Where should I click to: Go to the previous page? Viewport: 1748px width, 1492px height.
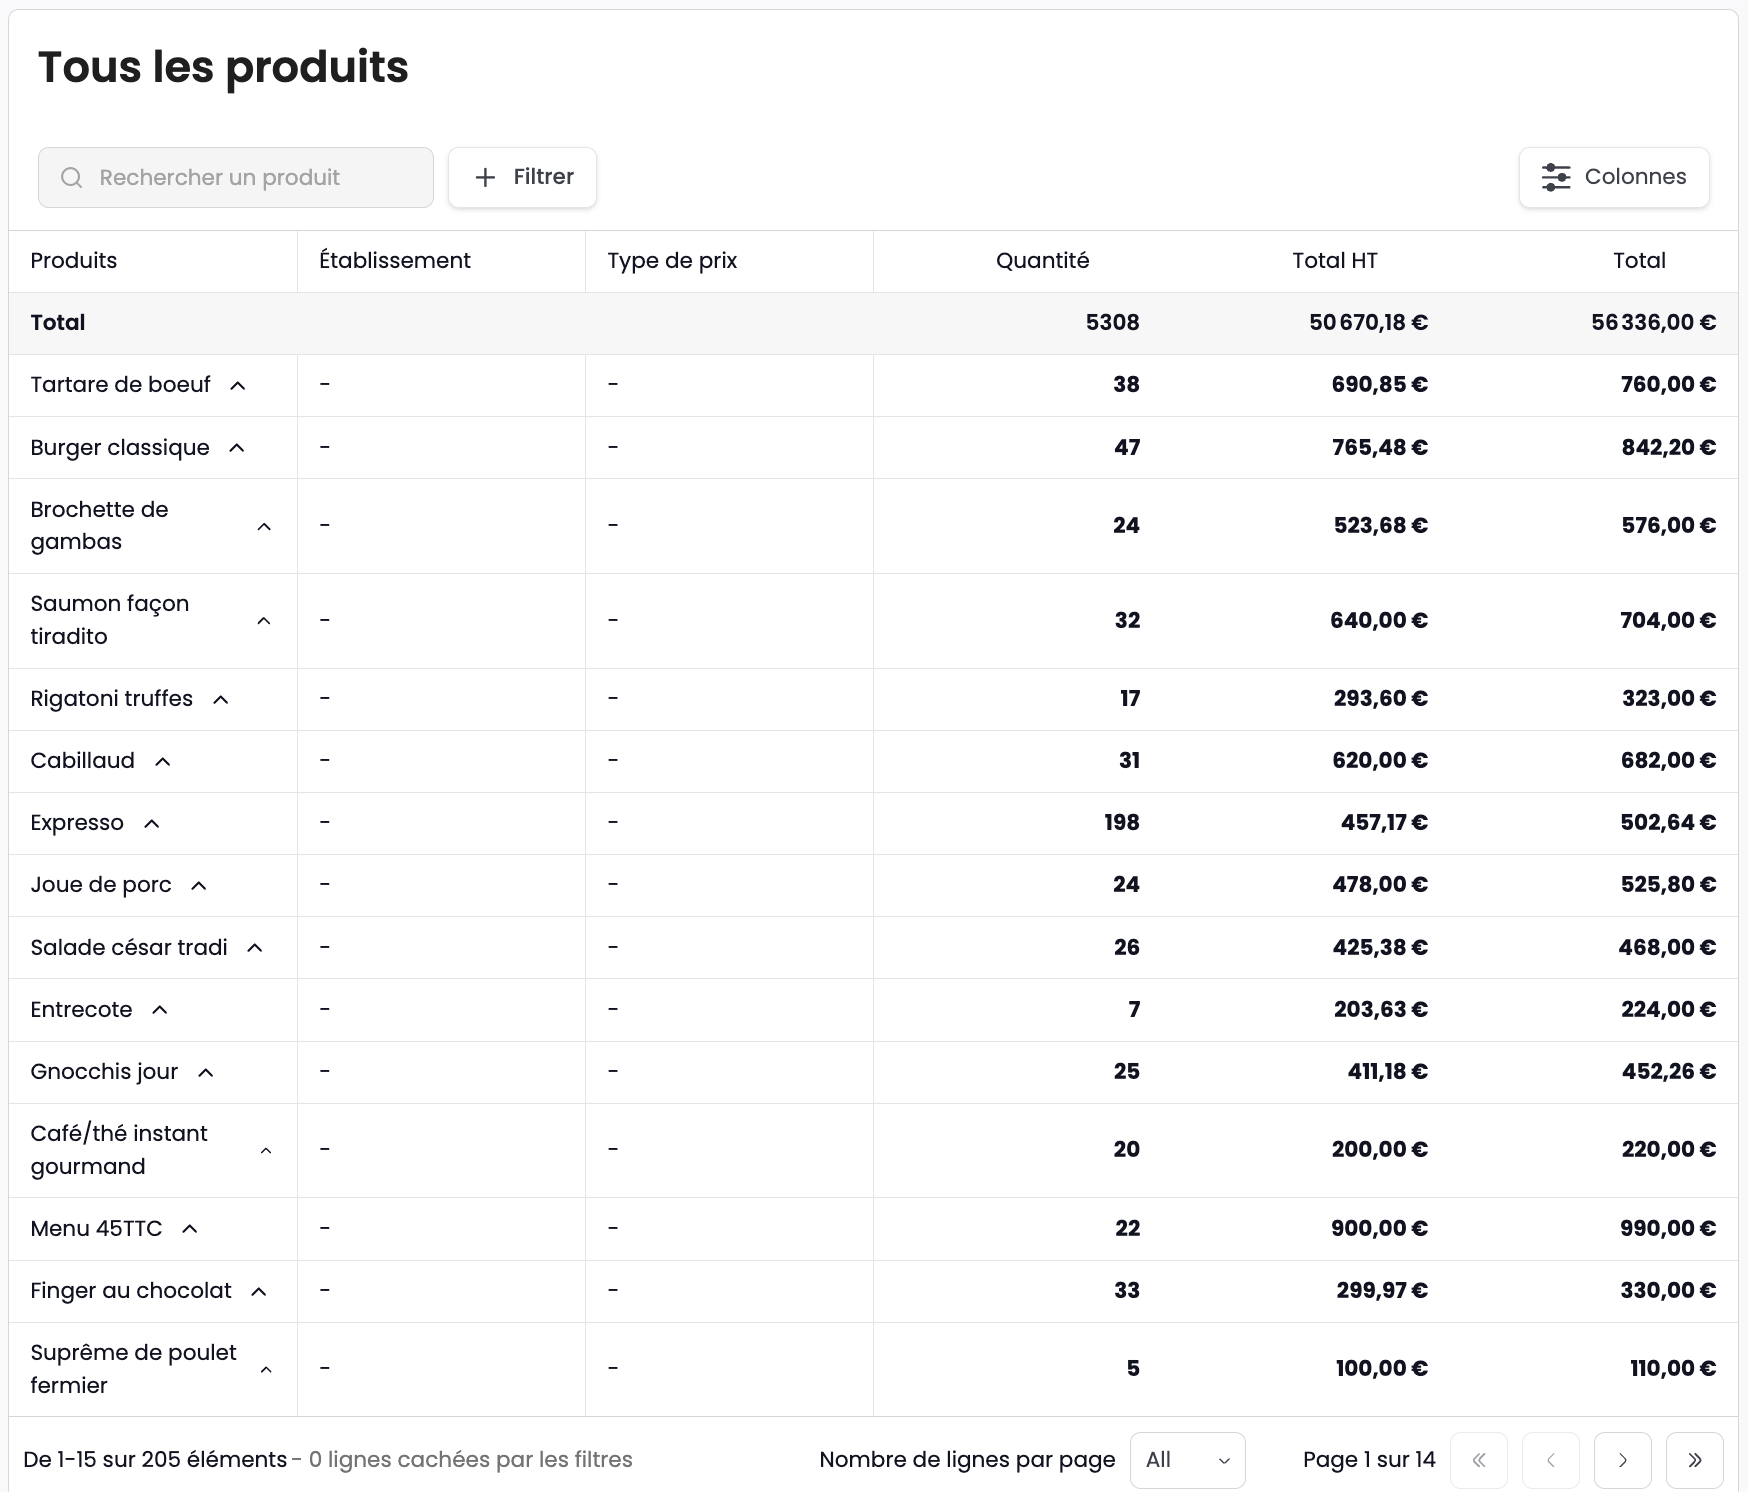pos(1550,1460)
